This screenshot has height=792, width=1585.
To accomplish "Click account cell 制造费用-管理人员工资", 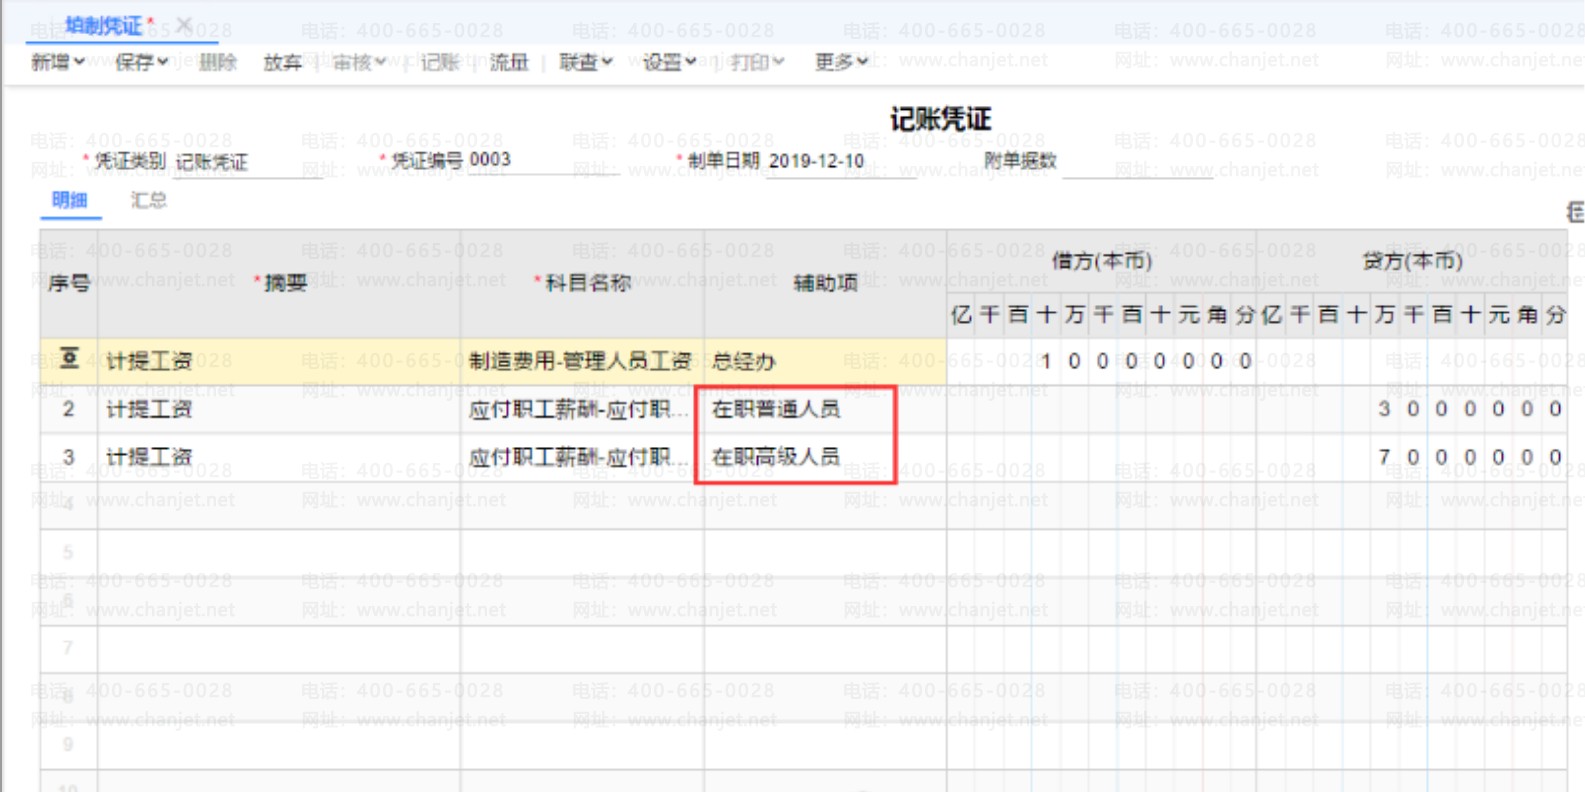I will coord(582,361).
